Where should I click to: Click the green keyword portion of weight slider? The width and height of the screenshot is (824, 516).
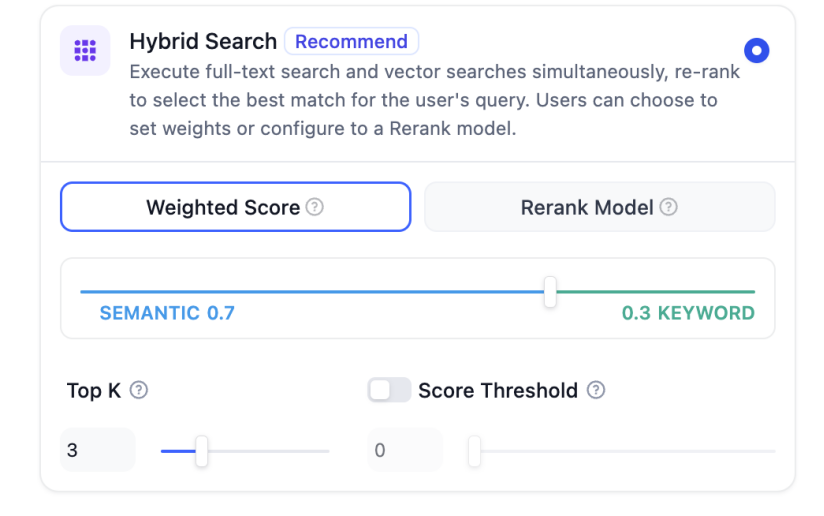pyautogui.click(x=655, y=292)
